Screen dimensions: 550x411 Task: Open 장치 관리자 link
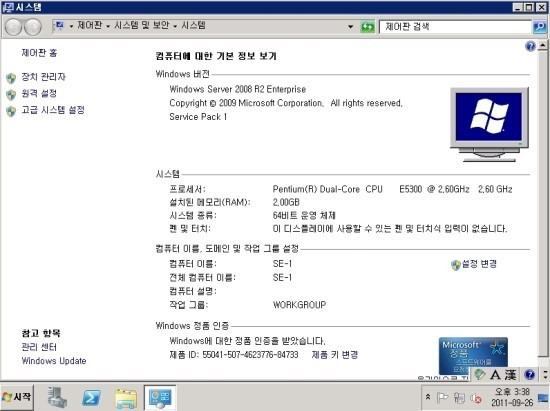43,77
